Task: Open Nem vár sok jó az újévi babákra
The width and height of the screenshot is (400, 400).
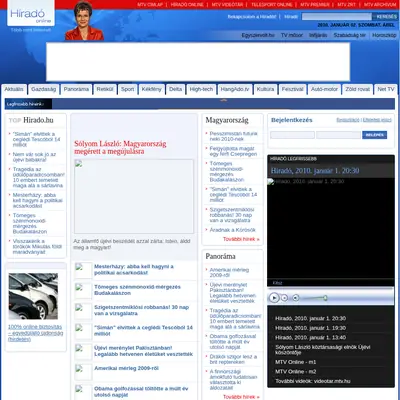Action: 34,157
